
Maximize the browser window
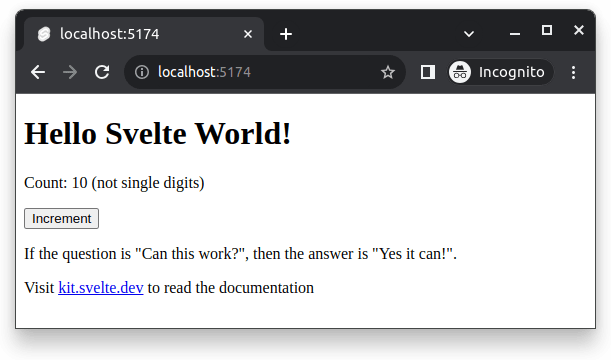pos(547,30)
